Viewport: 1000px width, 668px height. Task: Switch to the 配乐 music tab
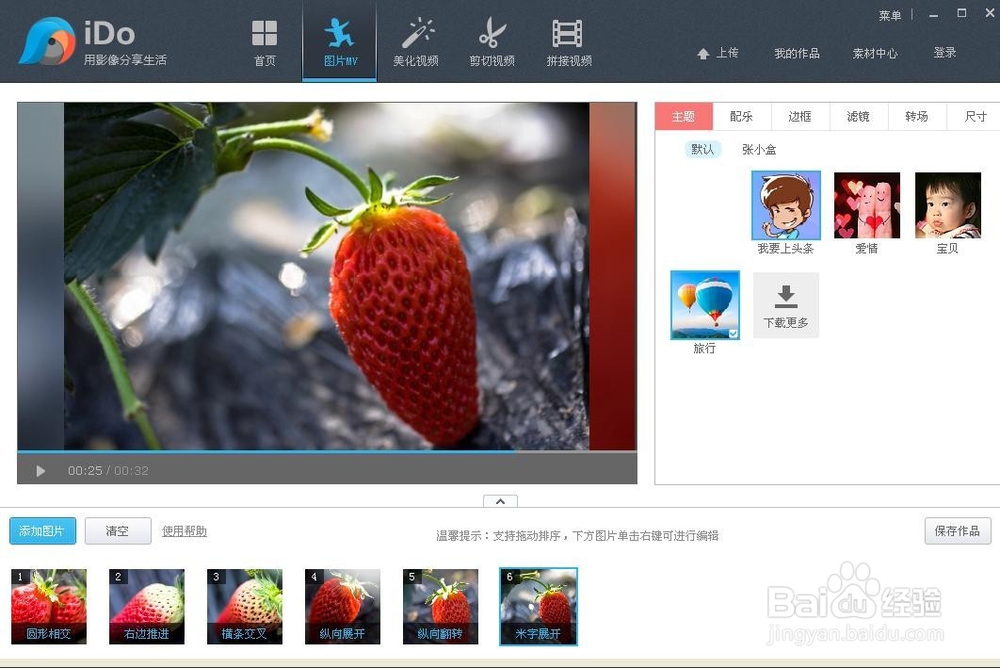click(741, 116)
